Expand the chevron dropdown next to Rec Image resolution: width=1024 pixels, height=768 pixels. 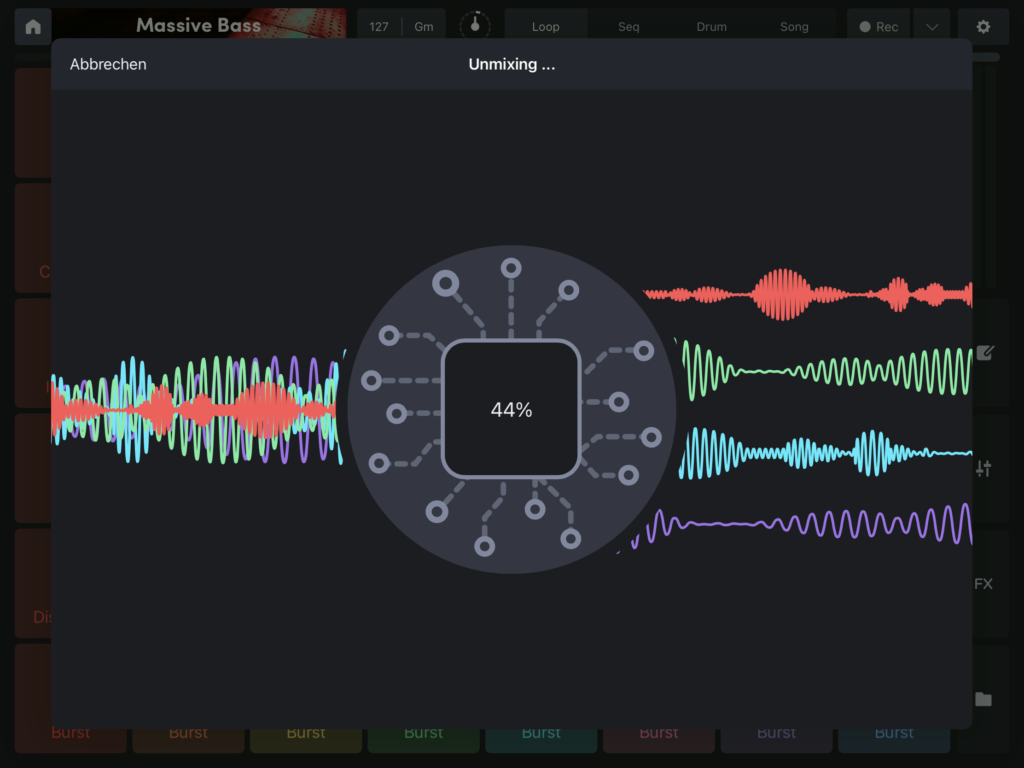point(932,26)
